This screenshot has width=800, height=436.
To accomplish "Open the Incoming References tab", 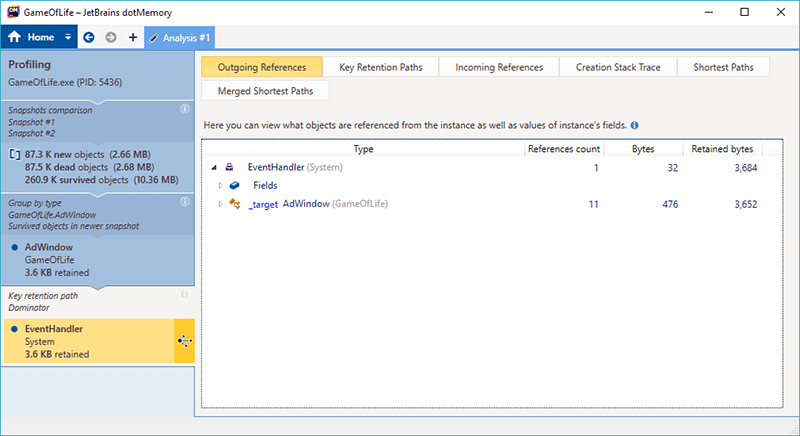I will (x=499, y=67).
